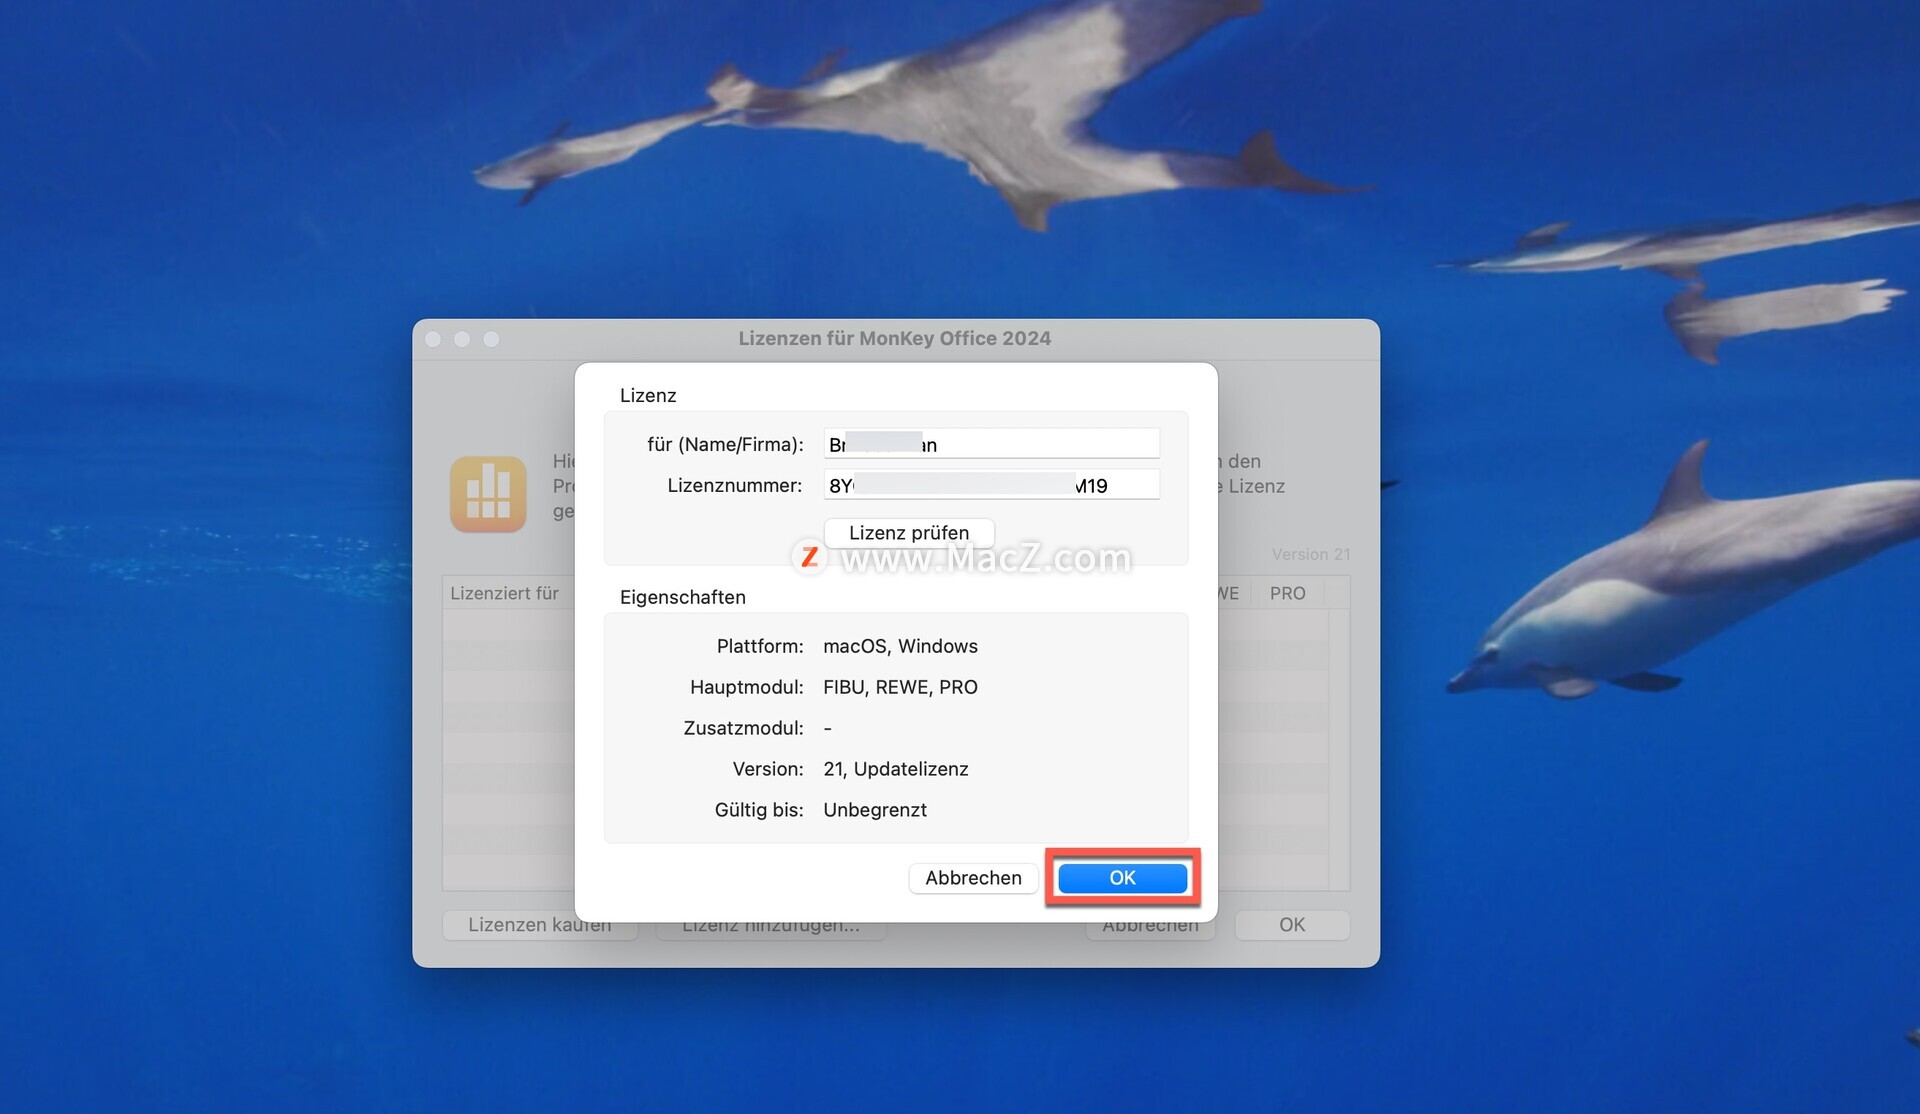Focus the Lizenznummer input field
This screenshot has height=1114, width=1920.
click(x=991, y=485)
